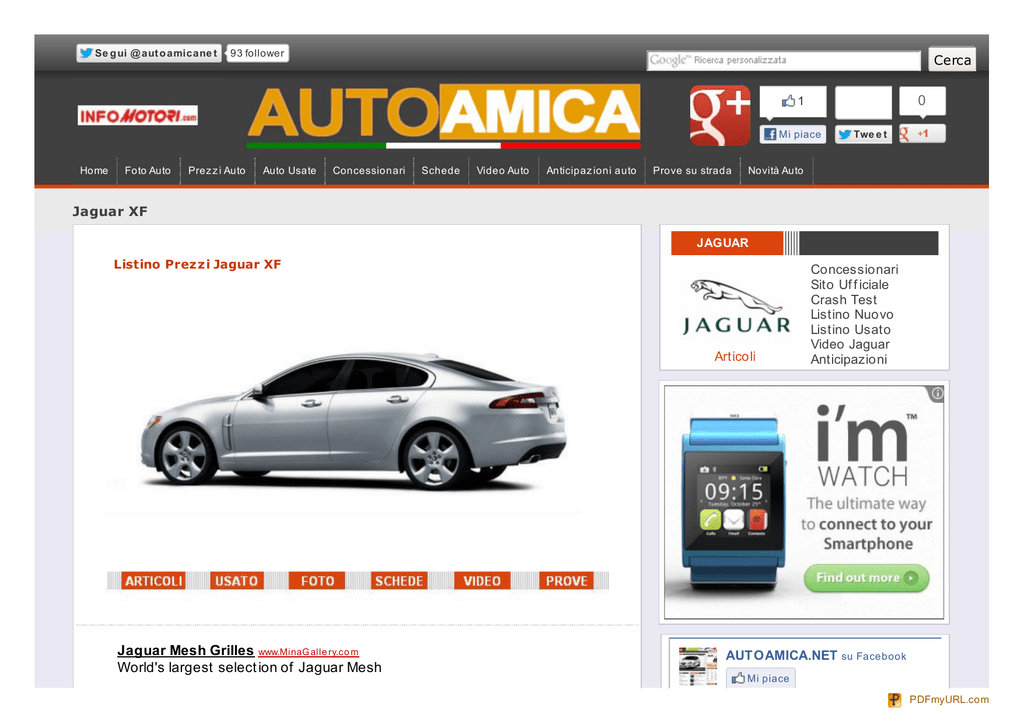
Task: Select the VIDEO tab button
Action: 482,581
